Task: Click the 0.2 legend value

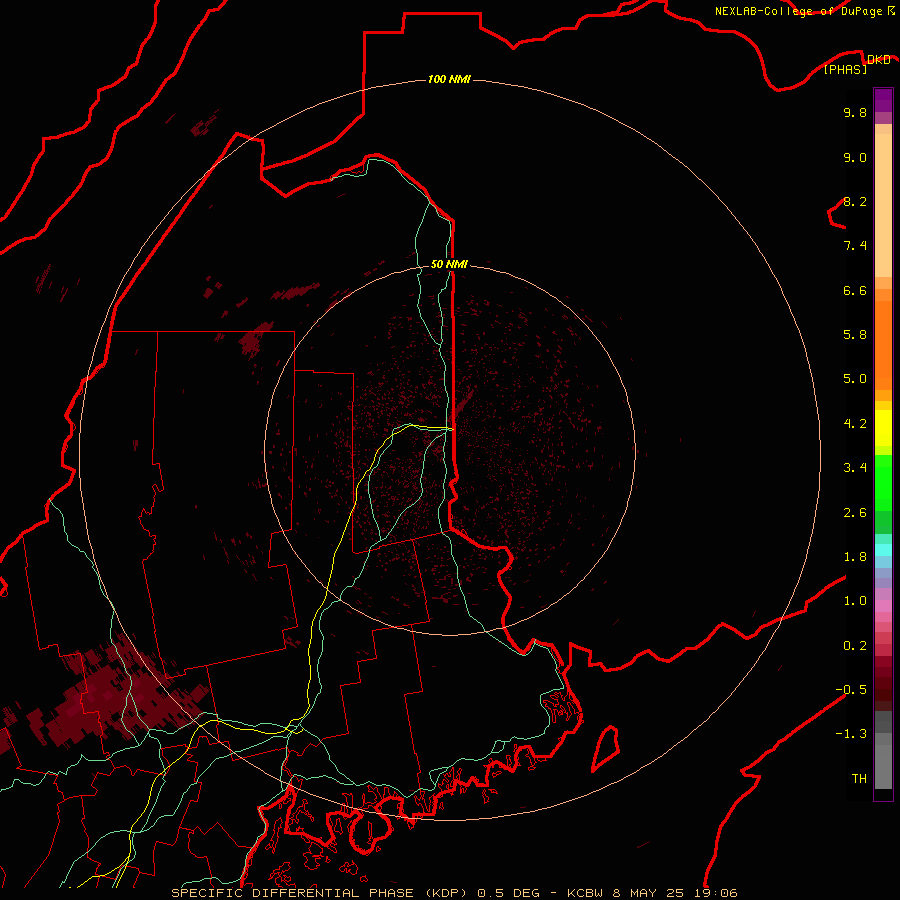Action: point(855,646)
